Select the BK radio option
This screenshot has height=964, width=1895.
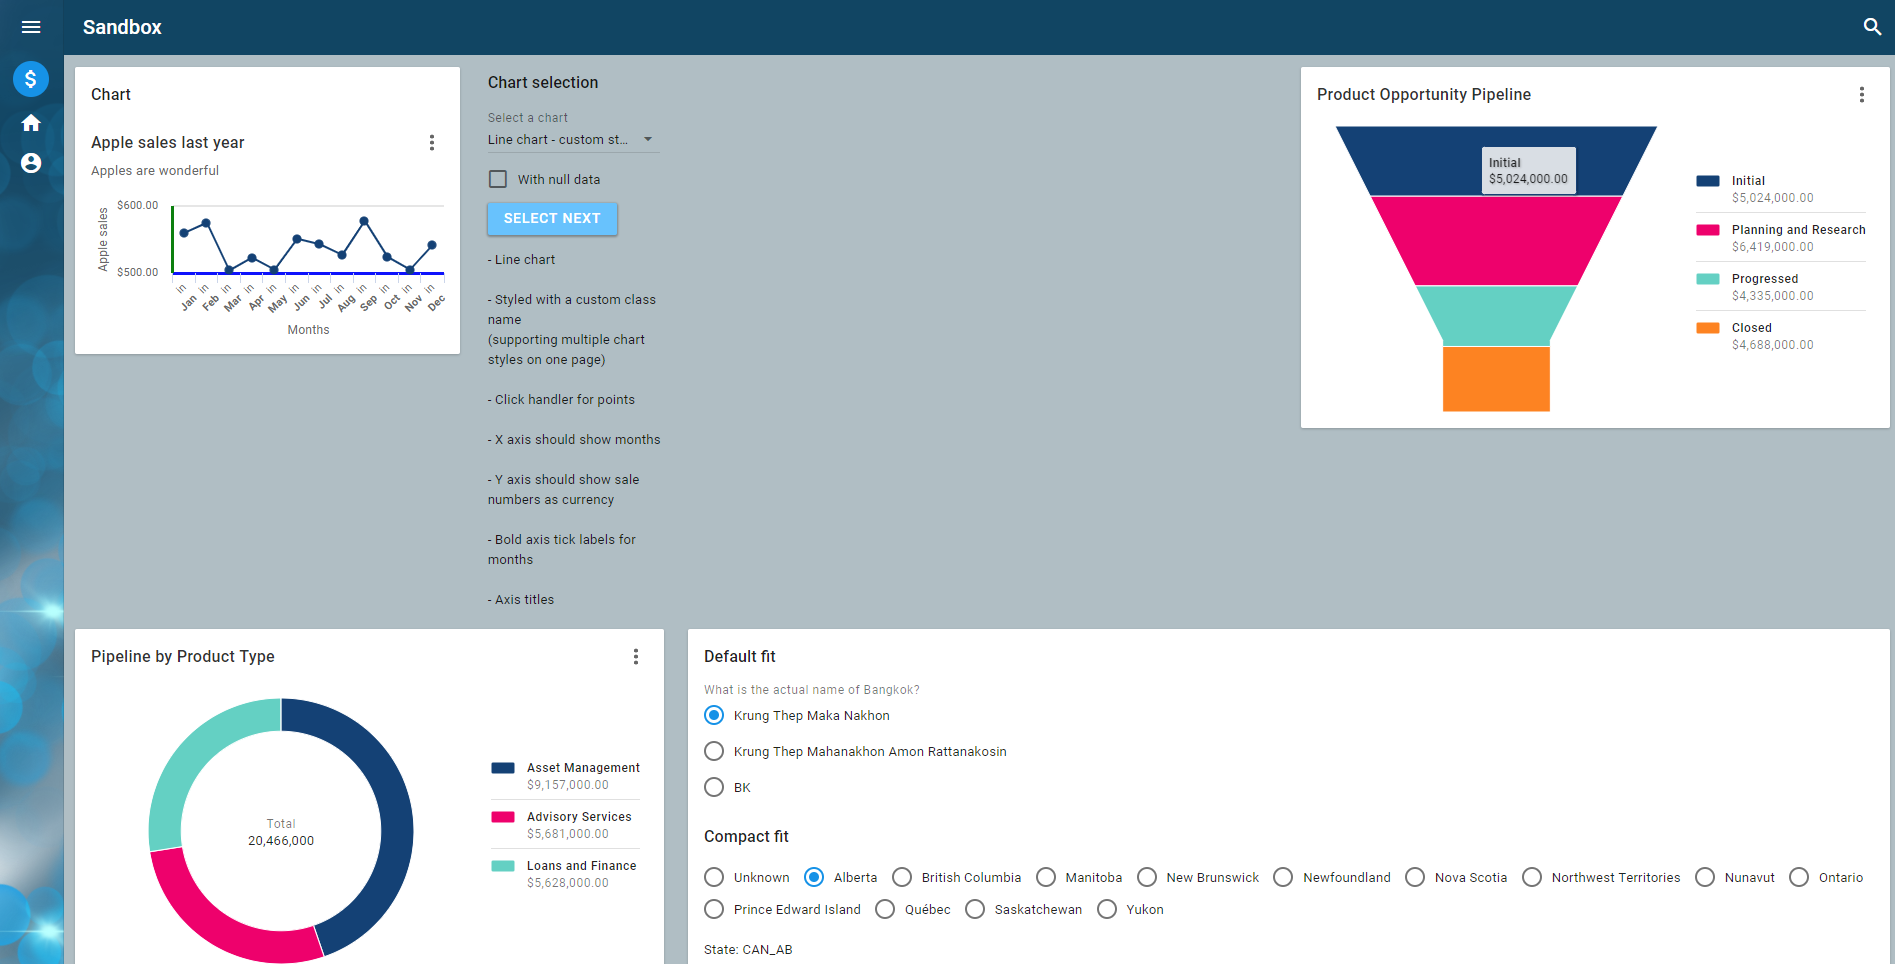[714, 788]
